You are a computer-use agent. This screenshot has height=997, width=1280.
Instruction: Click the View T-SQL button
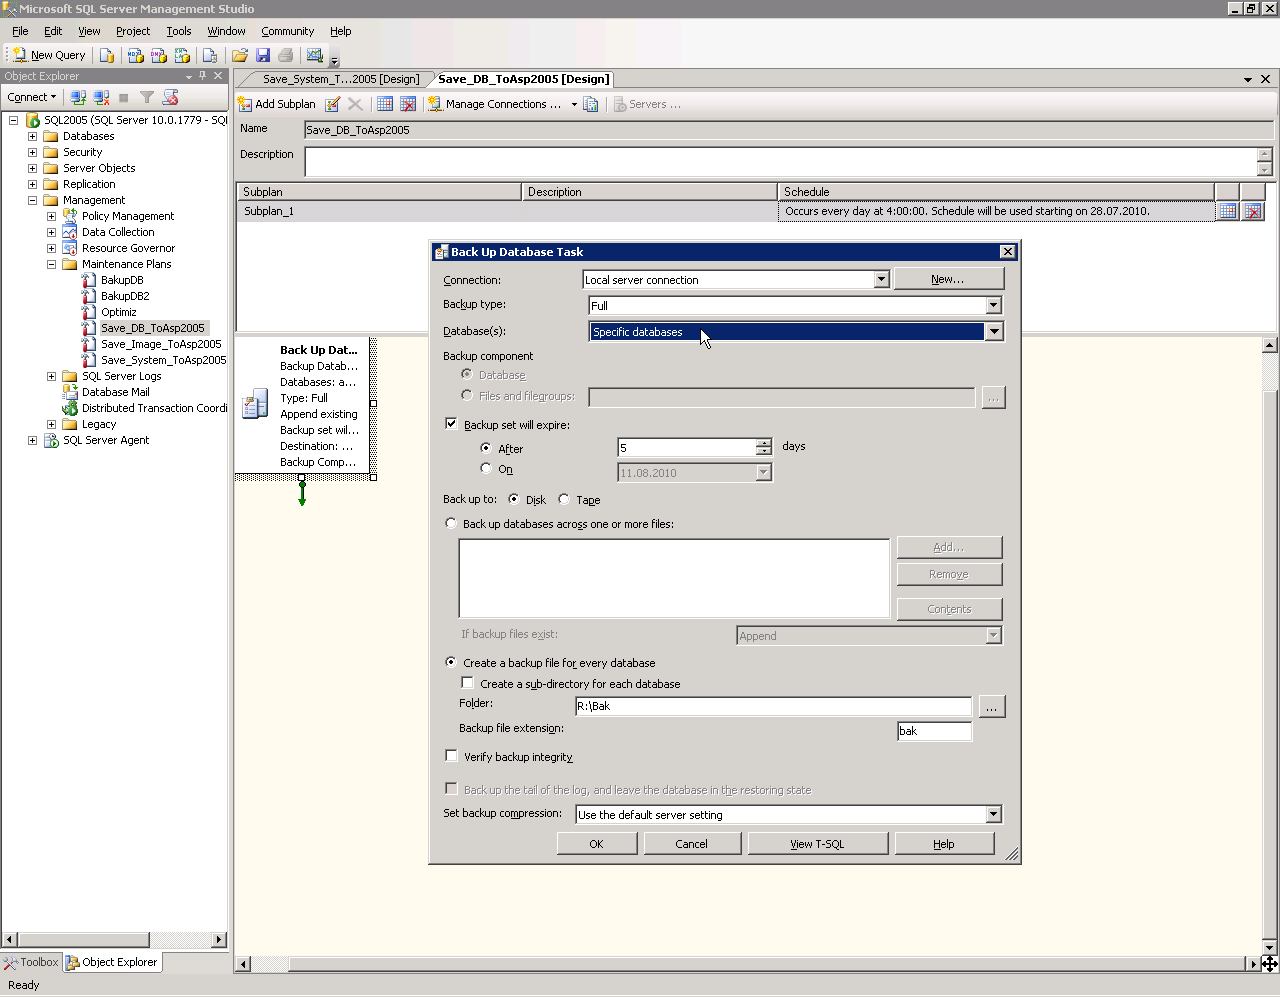pyautogui.click(x=817, y=844)
